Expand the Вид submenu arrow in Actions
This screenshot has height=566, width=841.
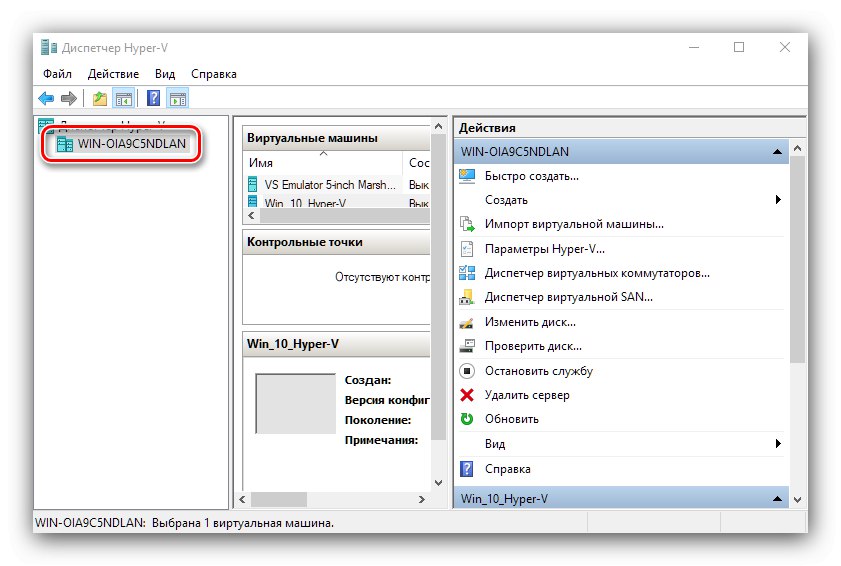click(778, 444)
